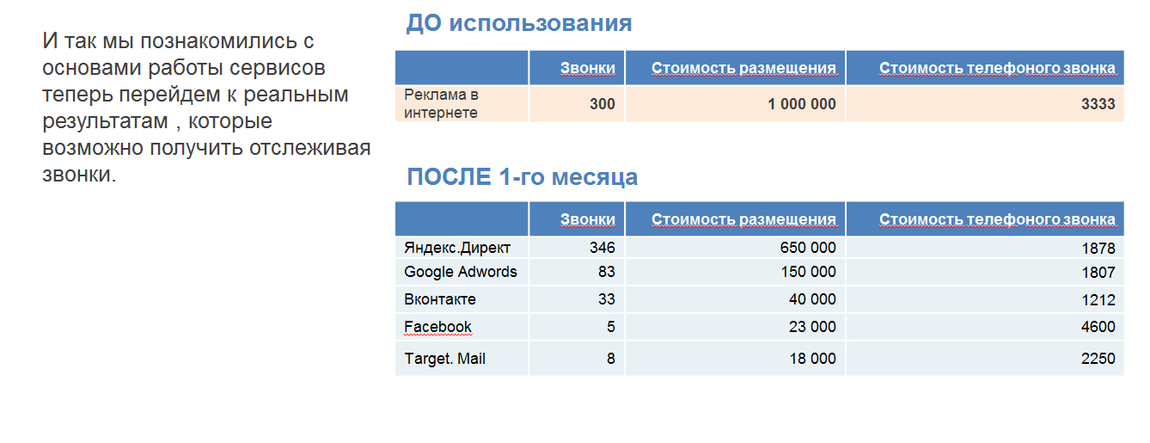Click the calls value 8 in Target. Mail row

[611, 359]
